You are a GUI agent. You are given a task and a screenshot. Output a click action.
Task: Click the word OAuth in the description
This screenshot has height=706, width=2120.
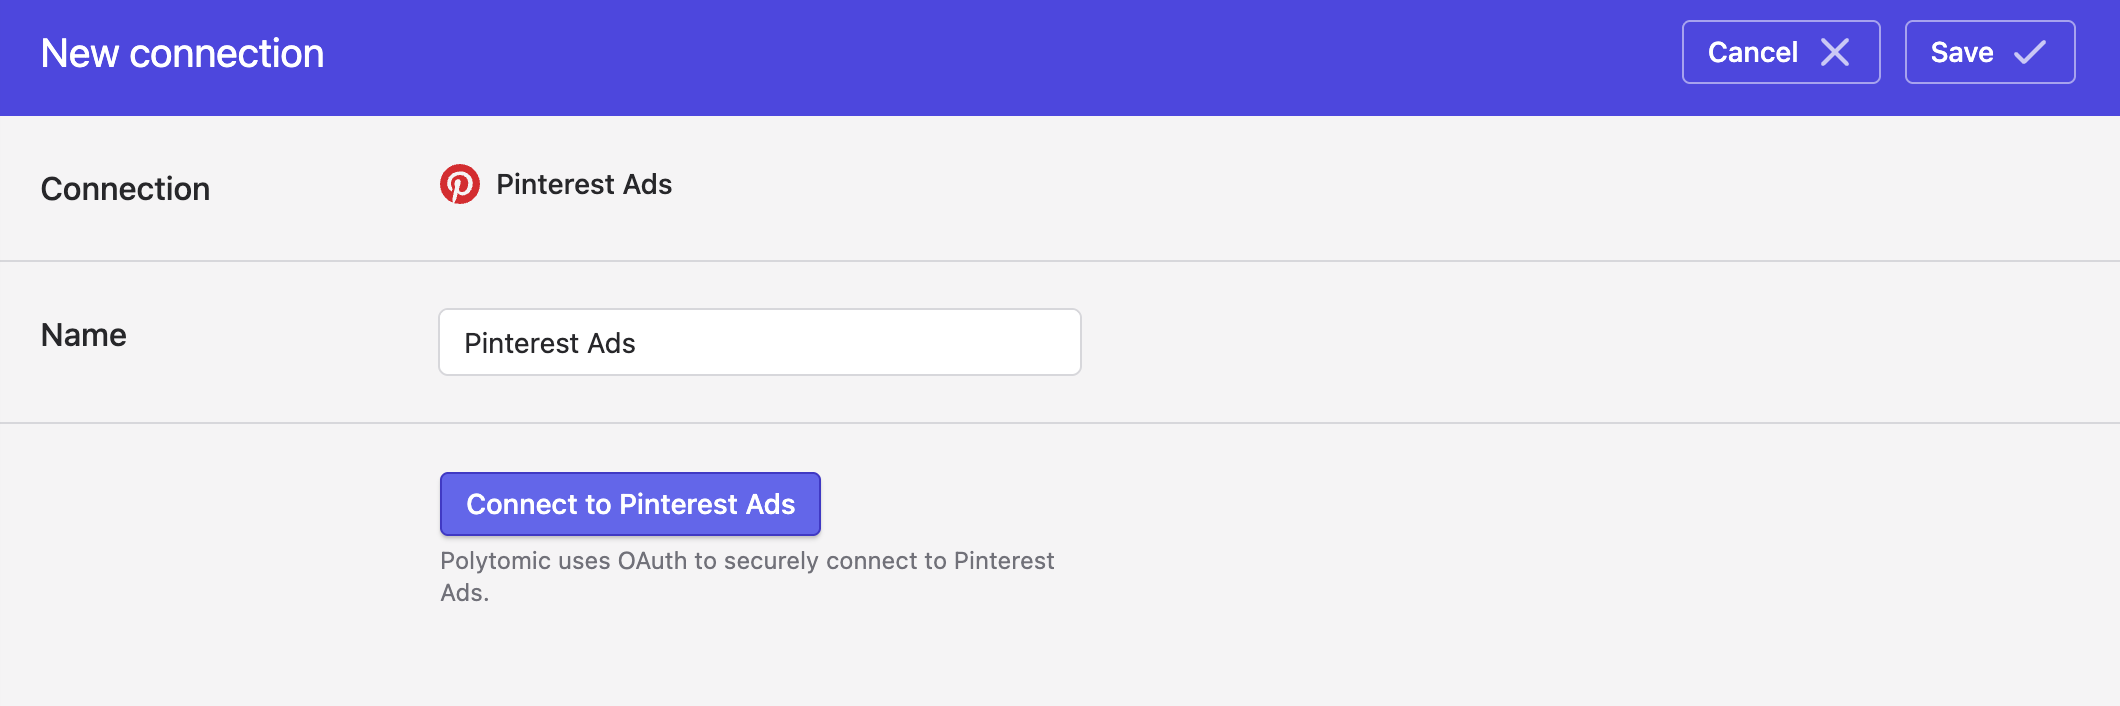tap(652, 561)
